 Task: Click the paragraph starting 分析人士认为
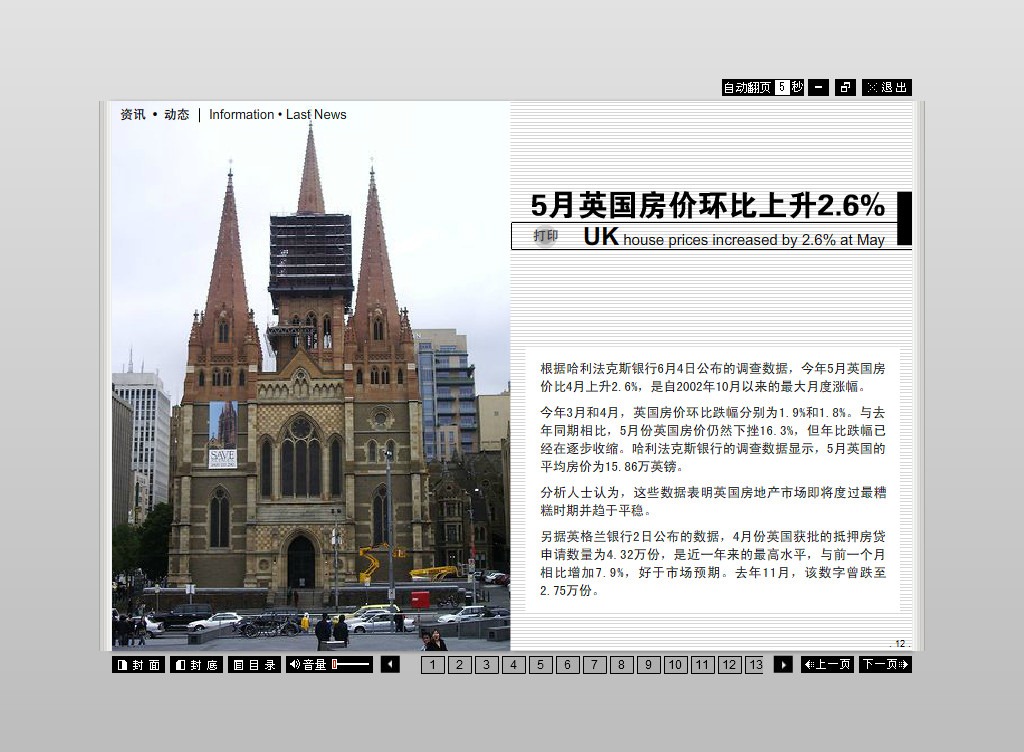coord(712,501)
